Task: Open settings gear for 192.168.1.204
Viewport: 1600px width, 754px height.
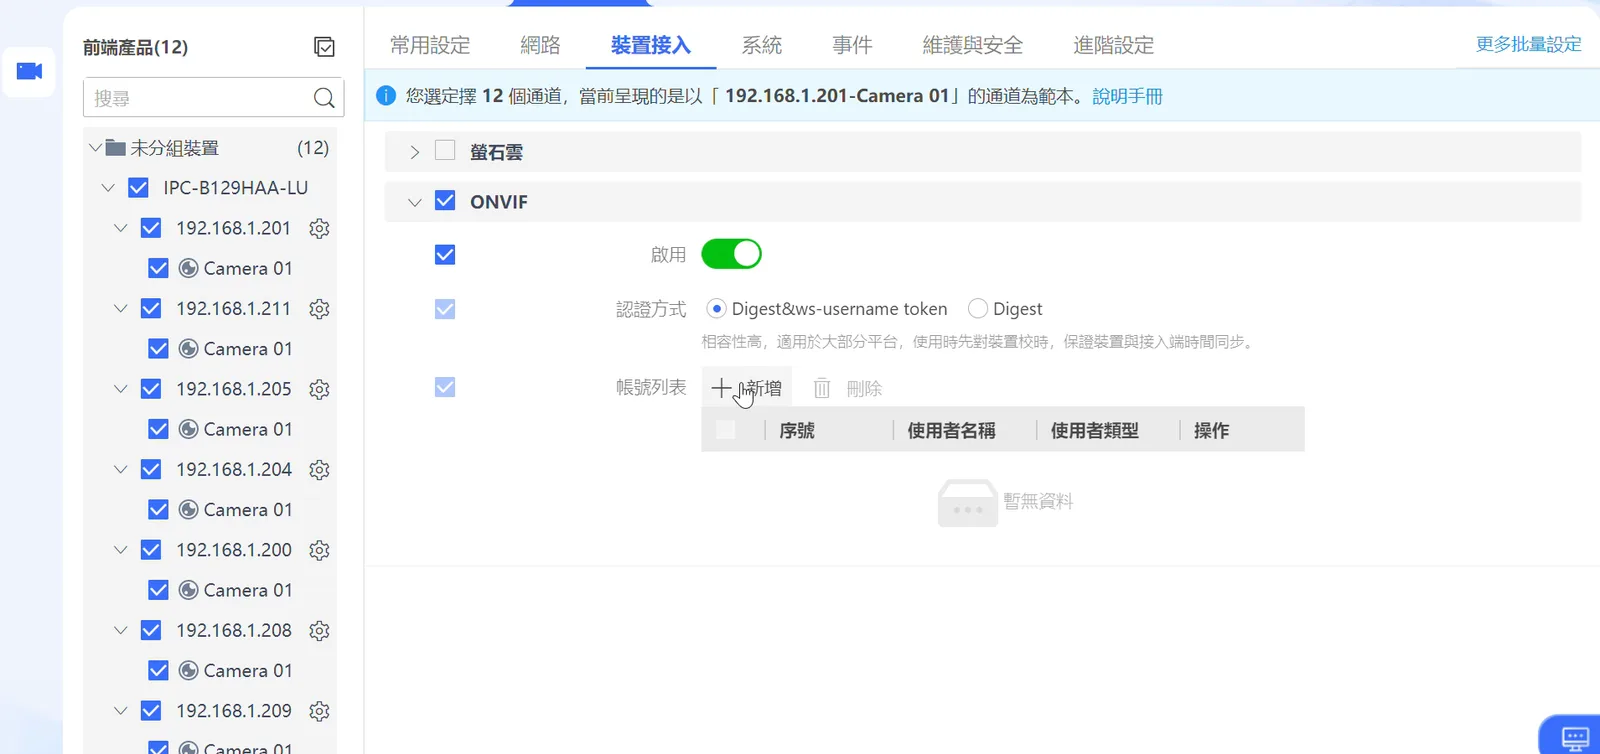Action: click(319, 469)
